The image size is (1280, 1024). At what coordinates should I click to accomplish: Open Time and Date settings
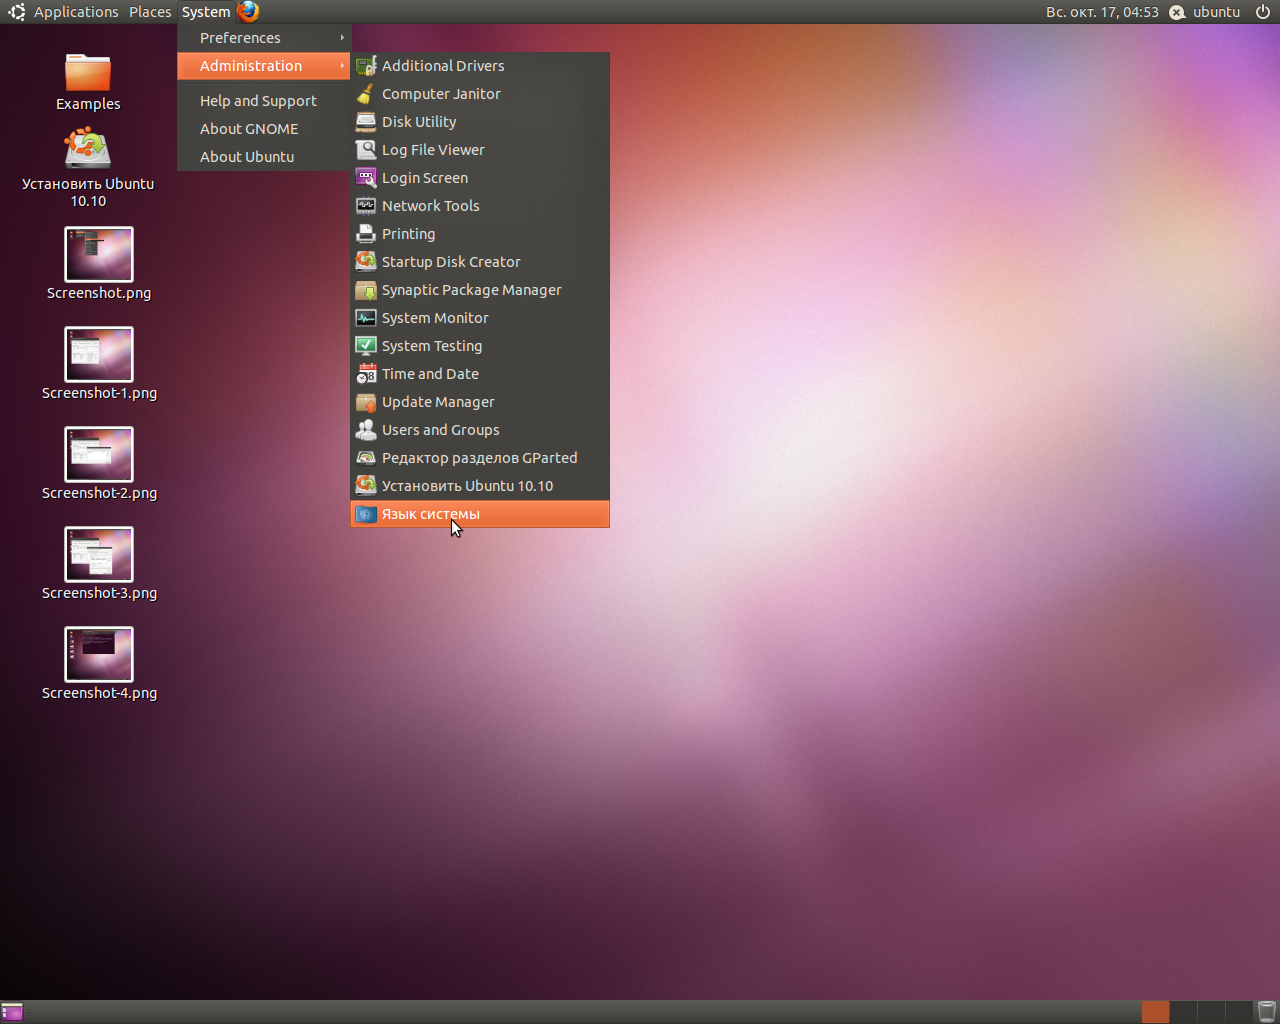[x=480, y=374]
